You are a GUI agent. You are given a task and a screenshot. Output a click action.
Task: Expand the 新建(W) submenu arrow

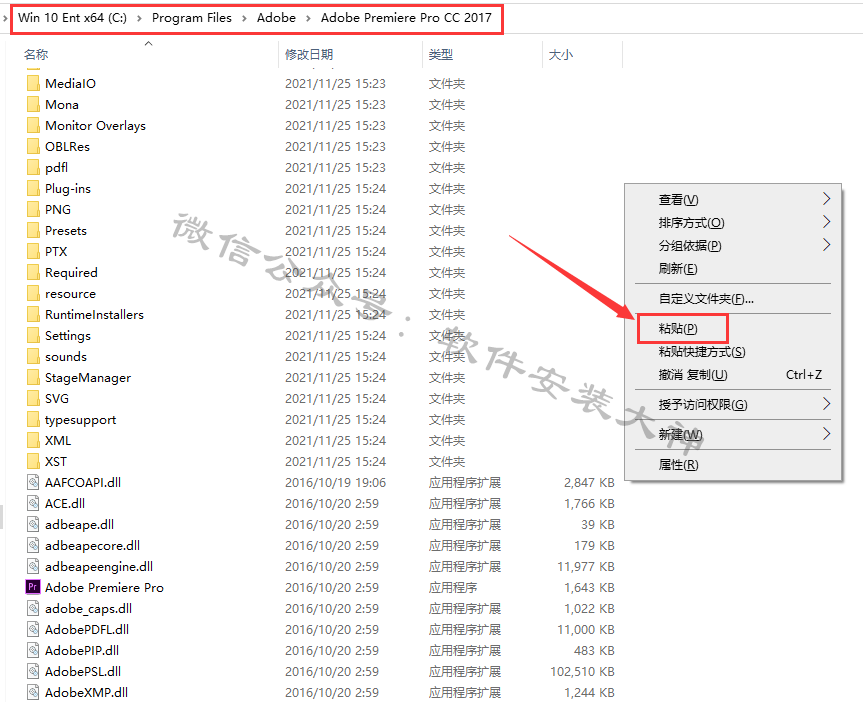(826, 434)
